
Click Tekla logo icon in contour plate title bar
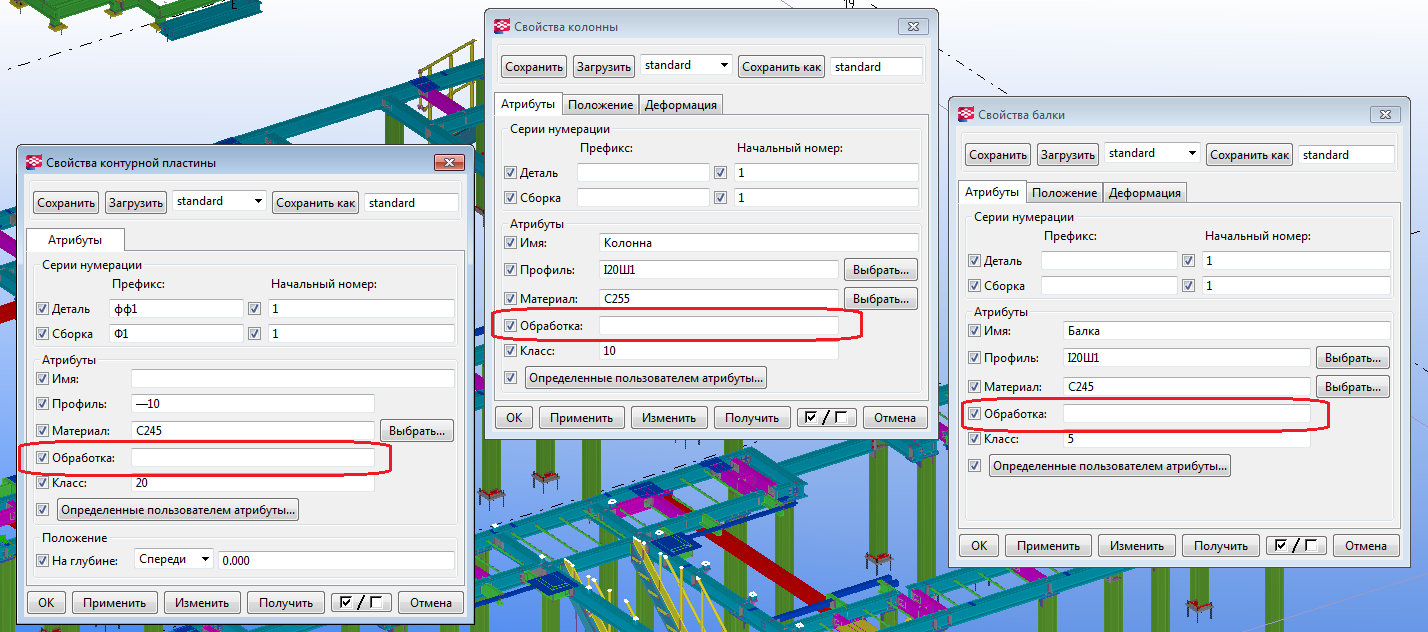tap(34, 162)
